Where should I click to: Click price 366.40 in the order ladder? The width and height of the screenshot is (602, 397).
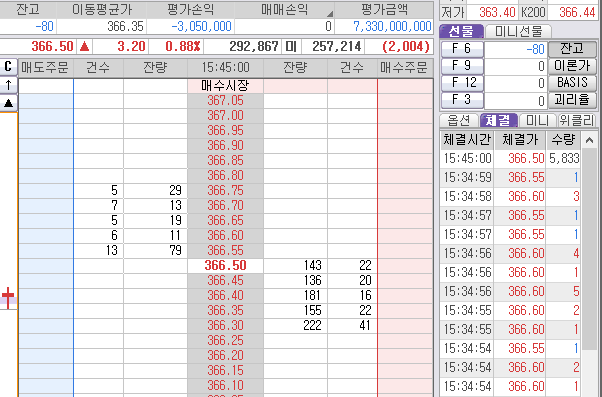point(225,295)
